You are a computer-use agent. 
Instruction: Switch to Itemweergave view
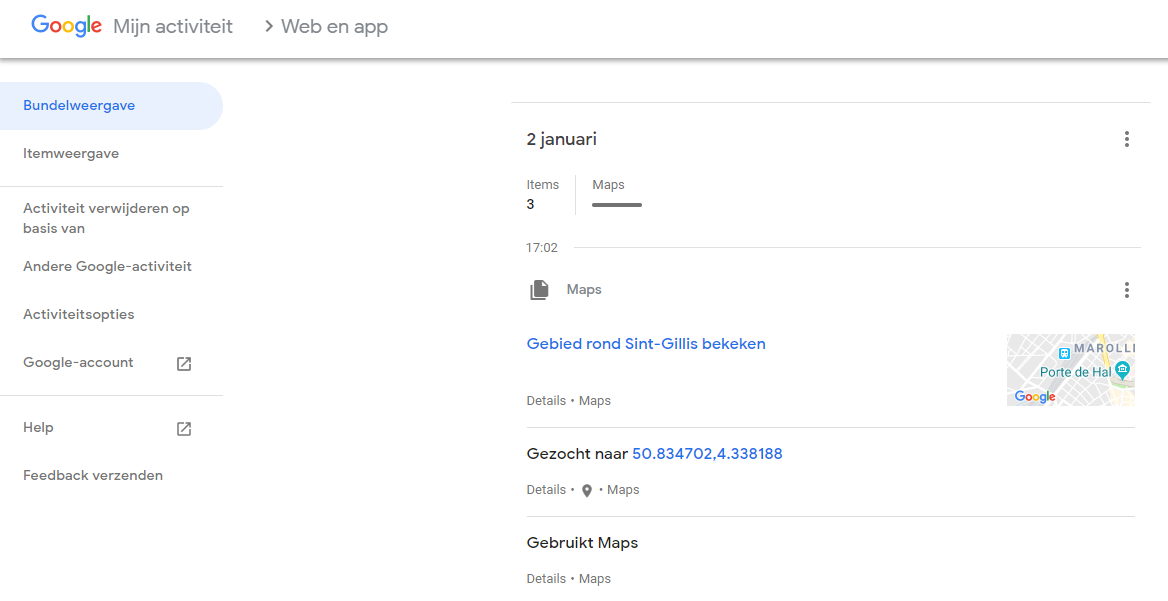(71, 154)
